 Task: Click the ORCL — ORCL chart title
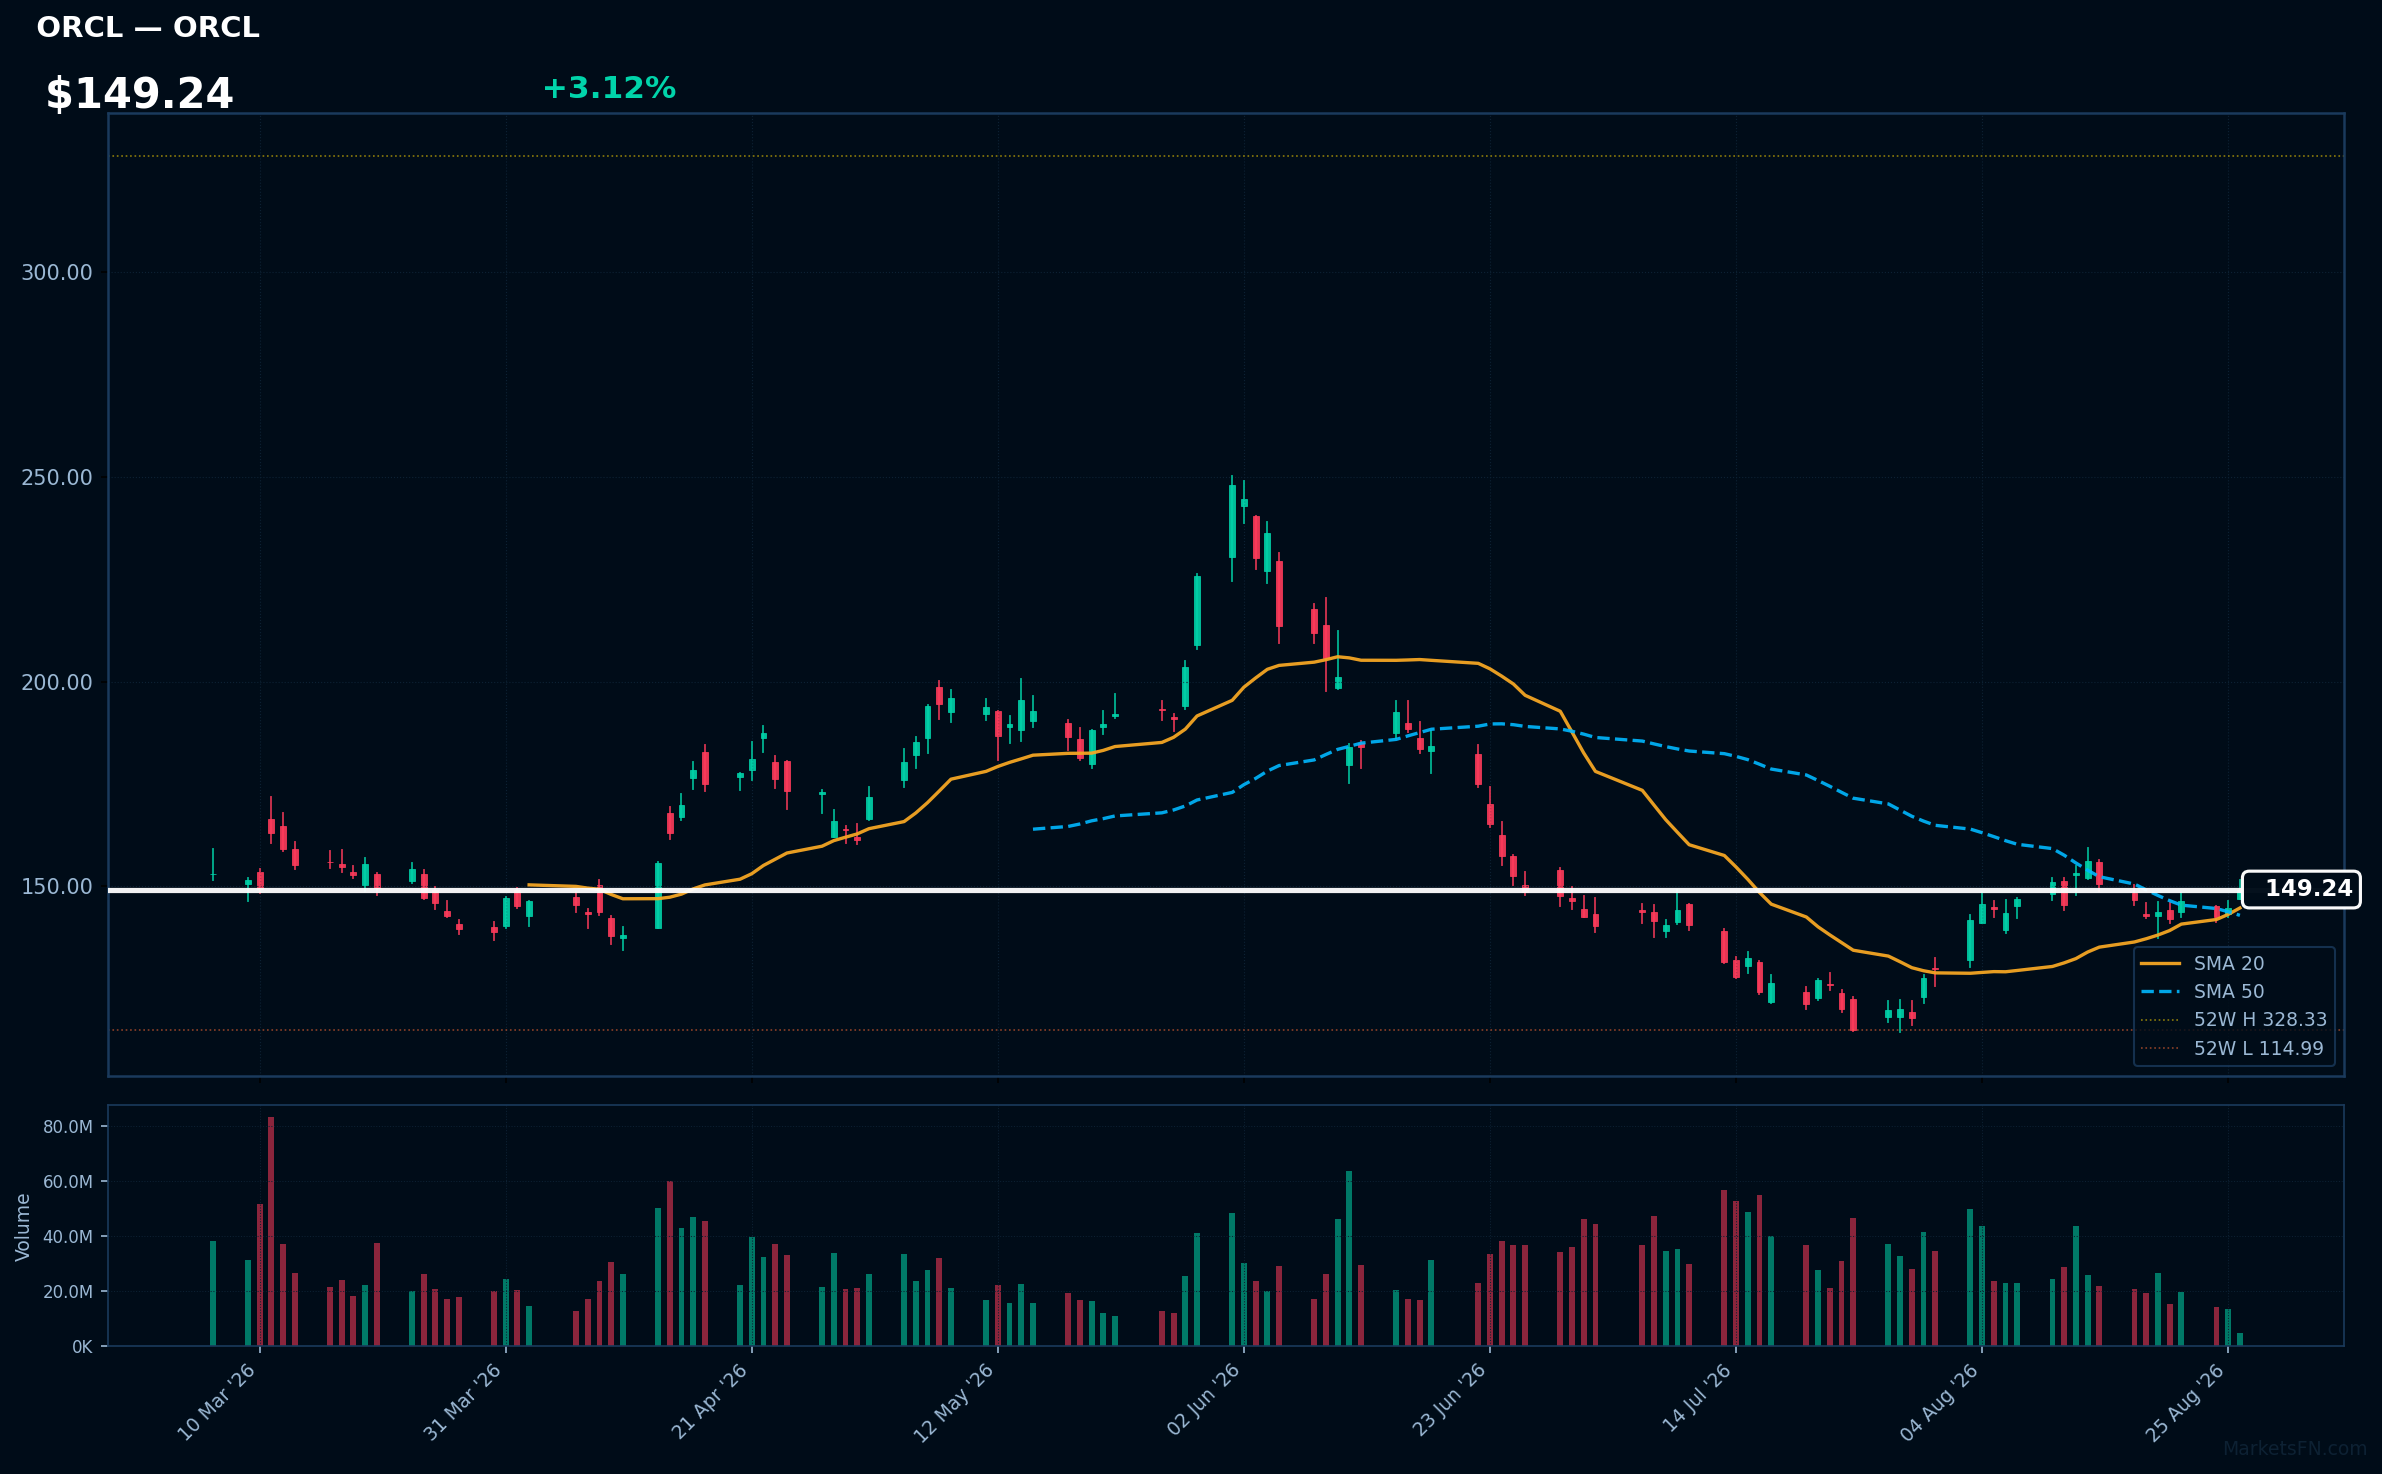(x=148, y=27)
